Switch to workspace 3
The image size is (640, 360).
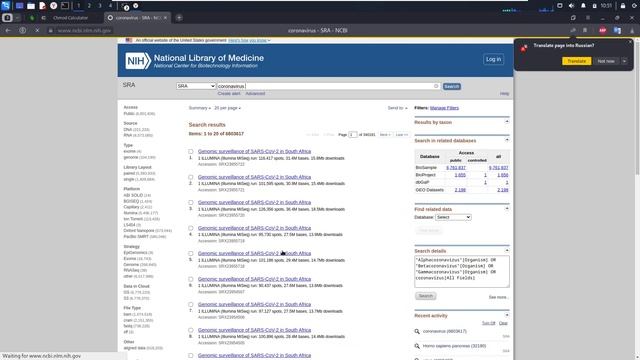pyautogui.click(x=100, y=6)
